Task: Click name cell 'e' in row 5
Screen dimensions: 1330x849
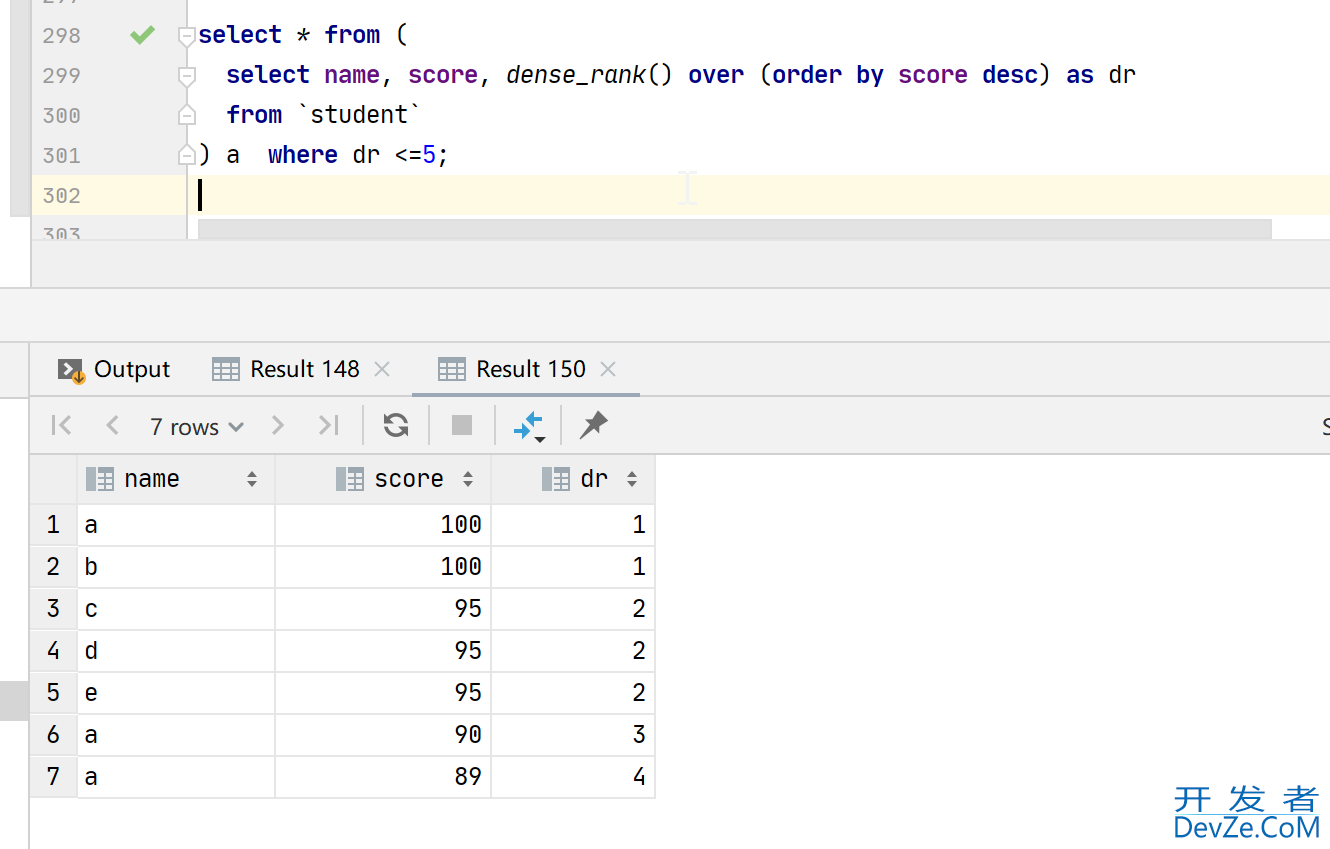Action: pos(176,693)
